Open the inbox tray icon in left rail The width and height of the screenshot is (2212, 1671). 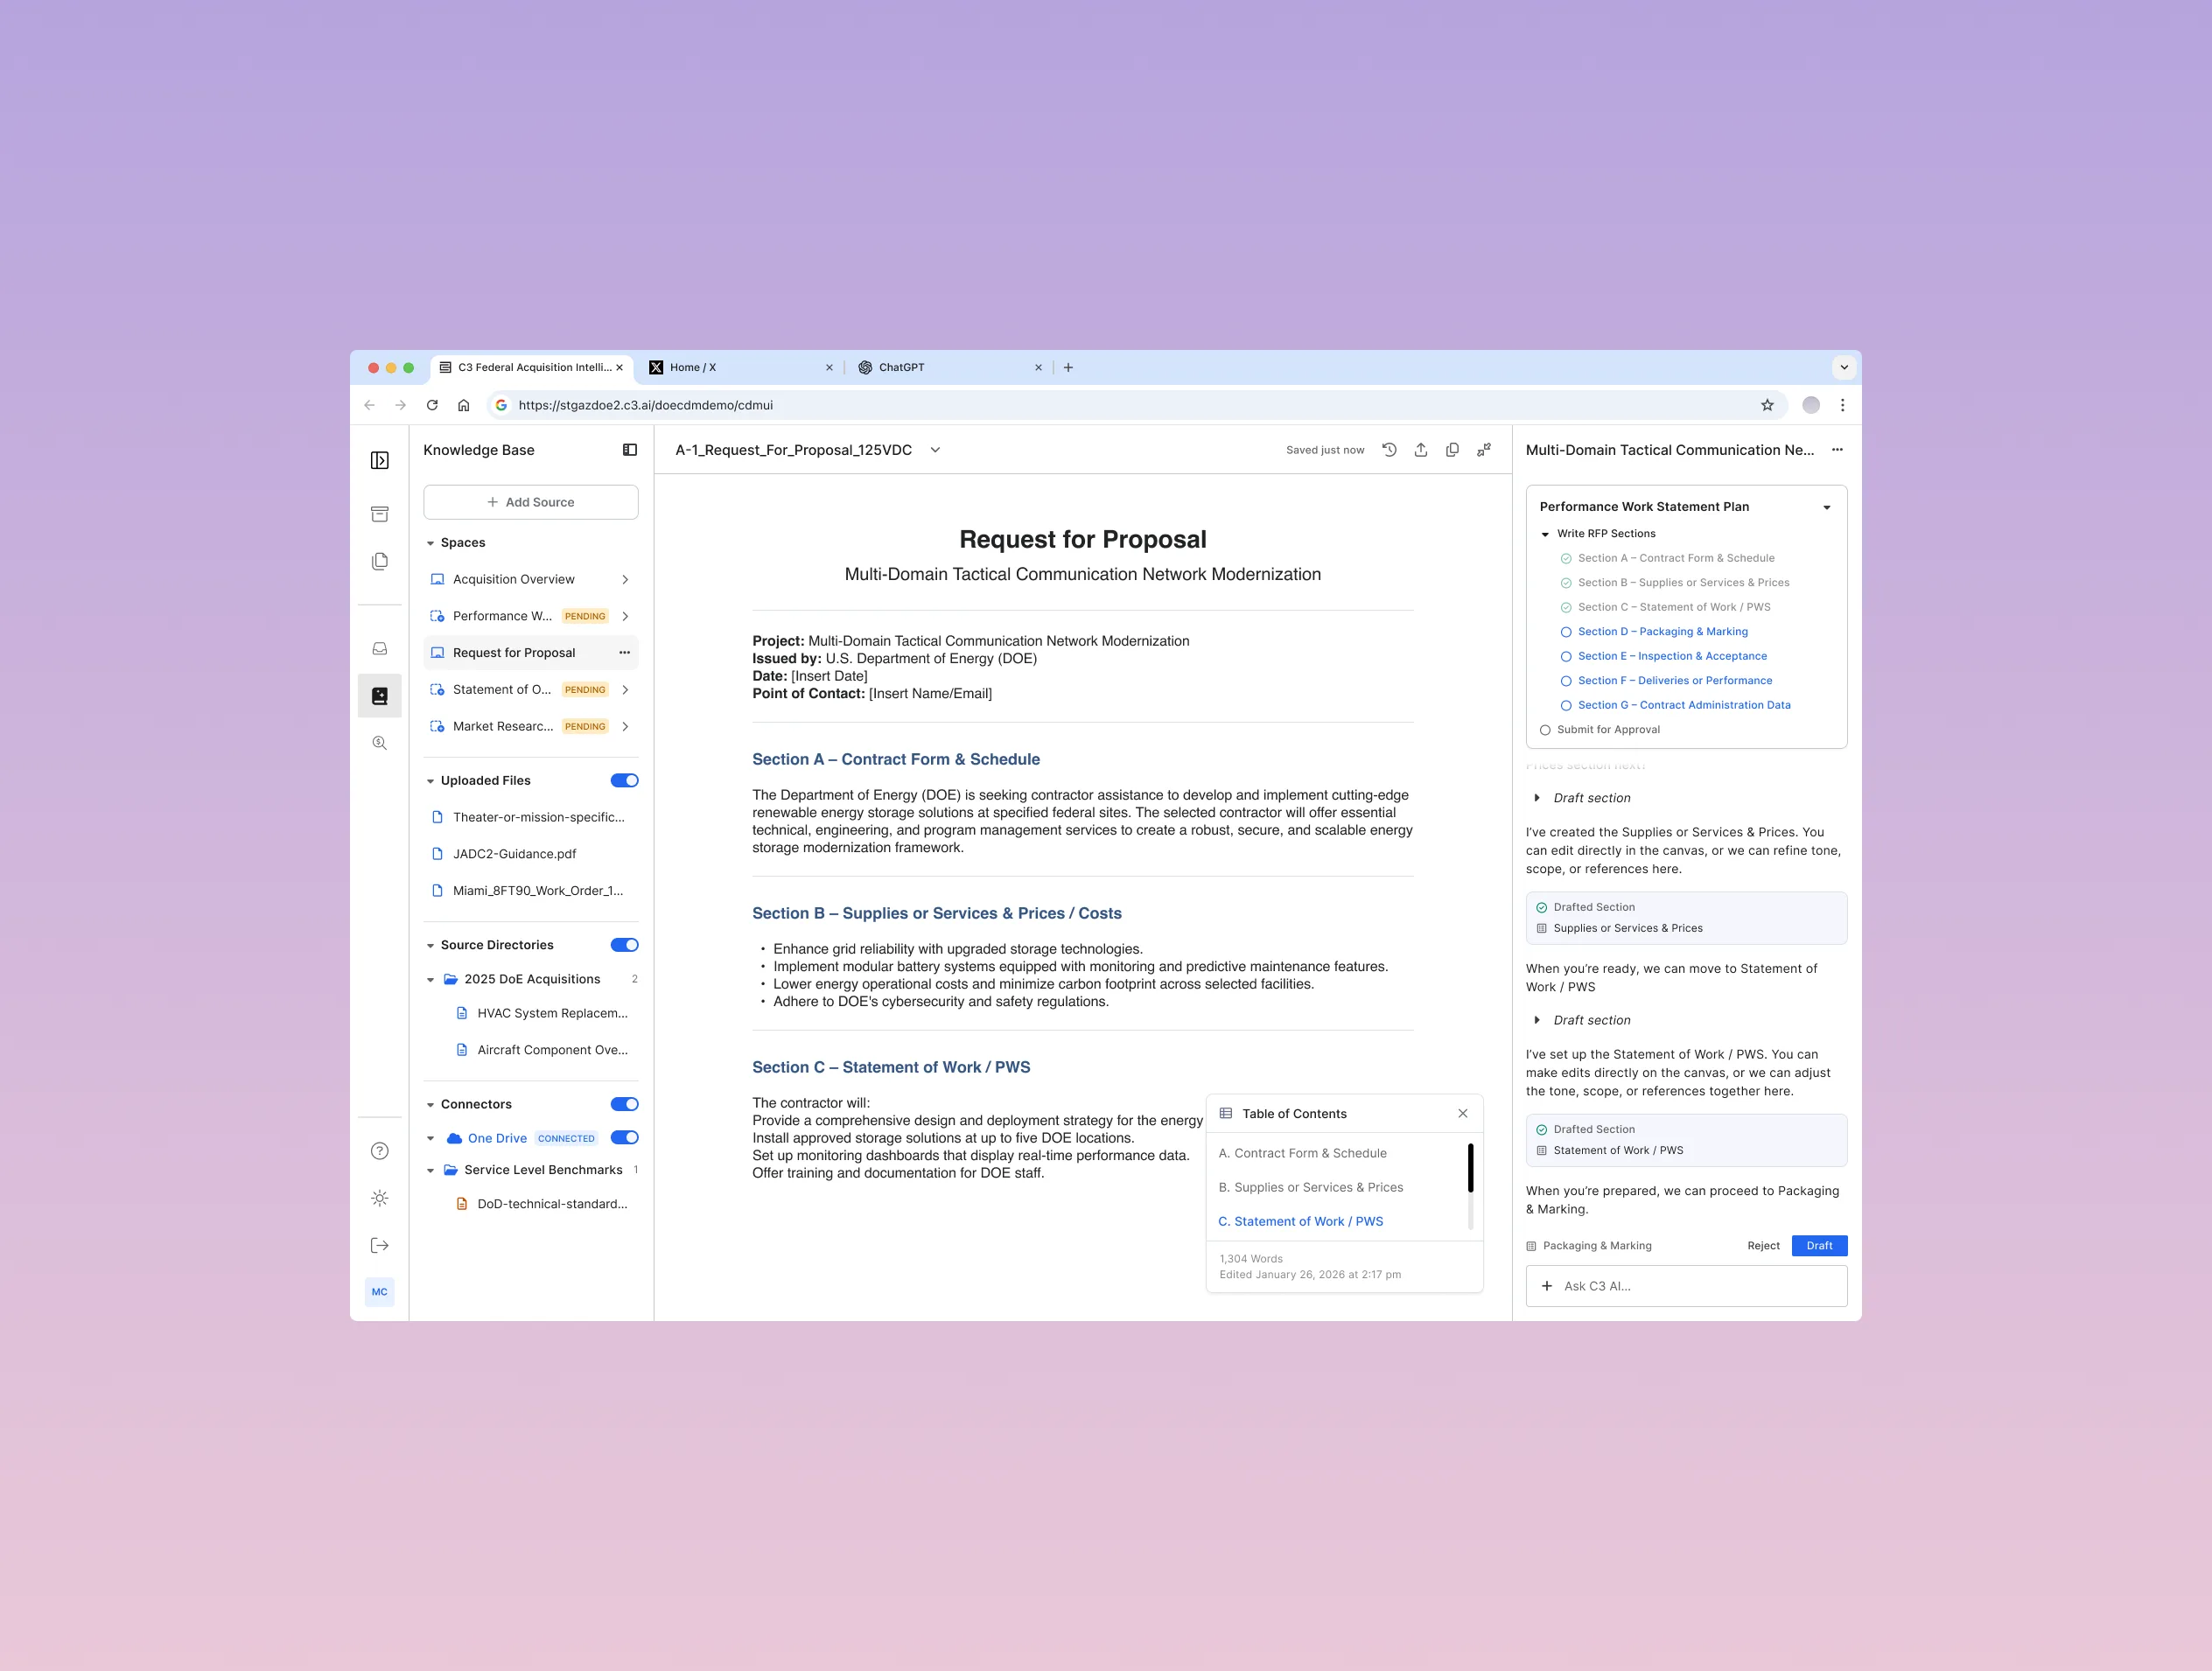[379, 649]
